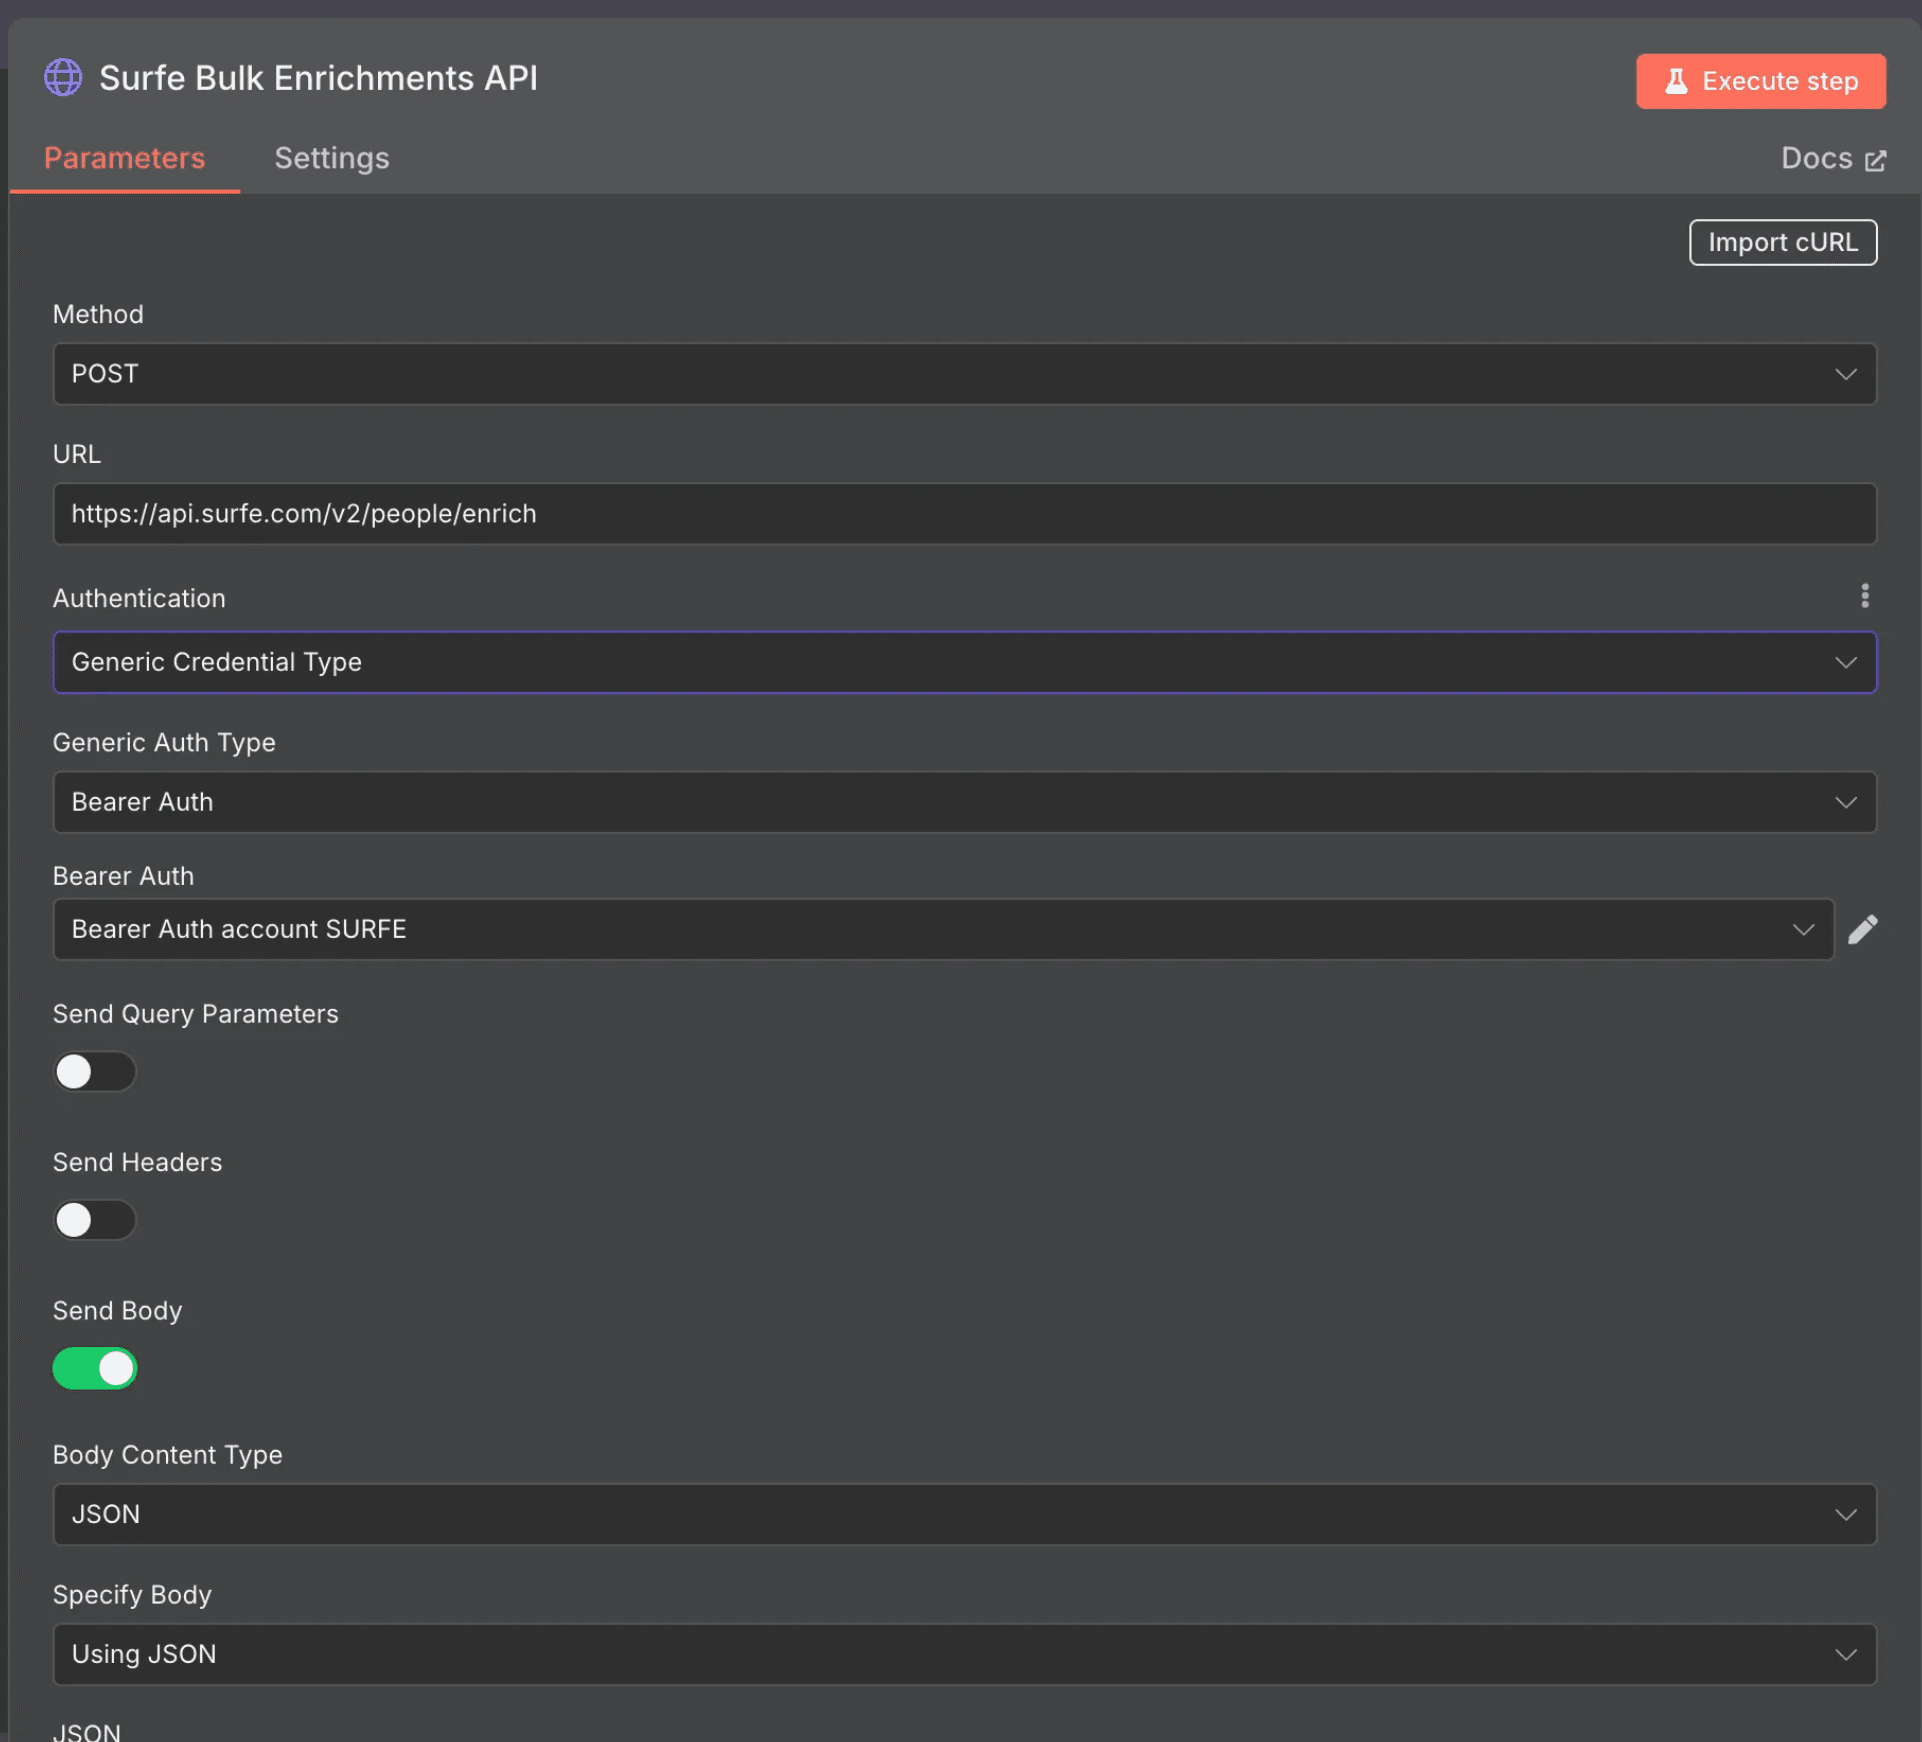Choose credential in Bearer Auth account SURFE dropdown

[943, 929]
